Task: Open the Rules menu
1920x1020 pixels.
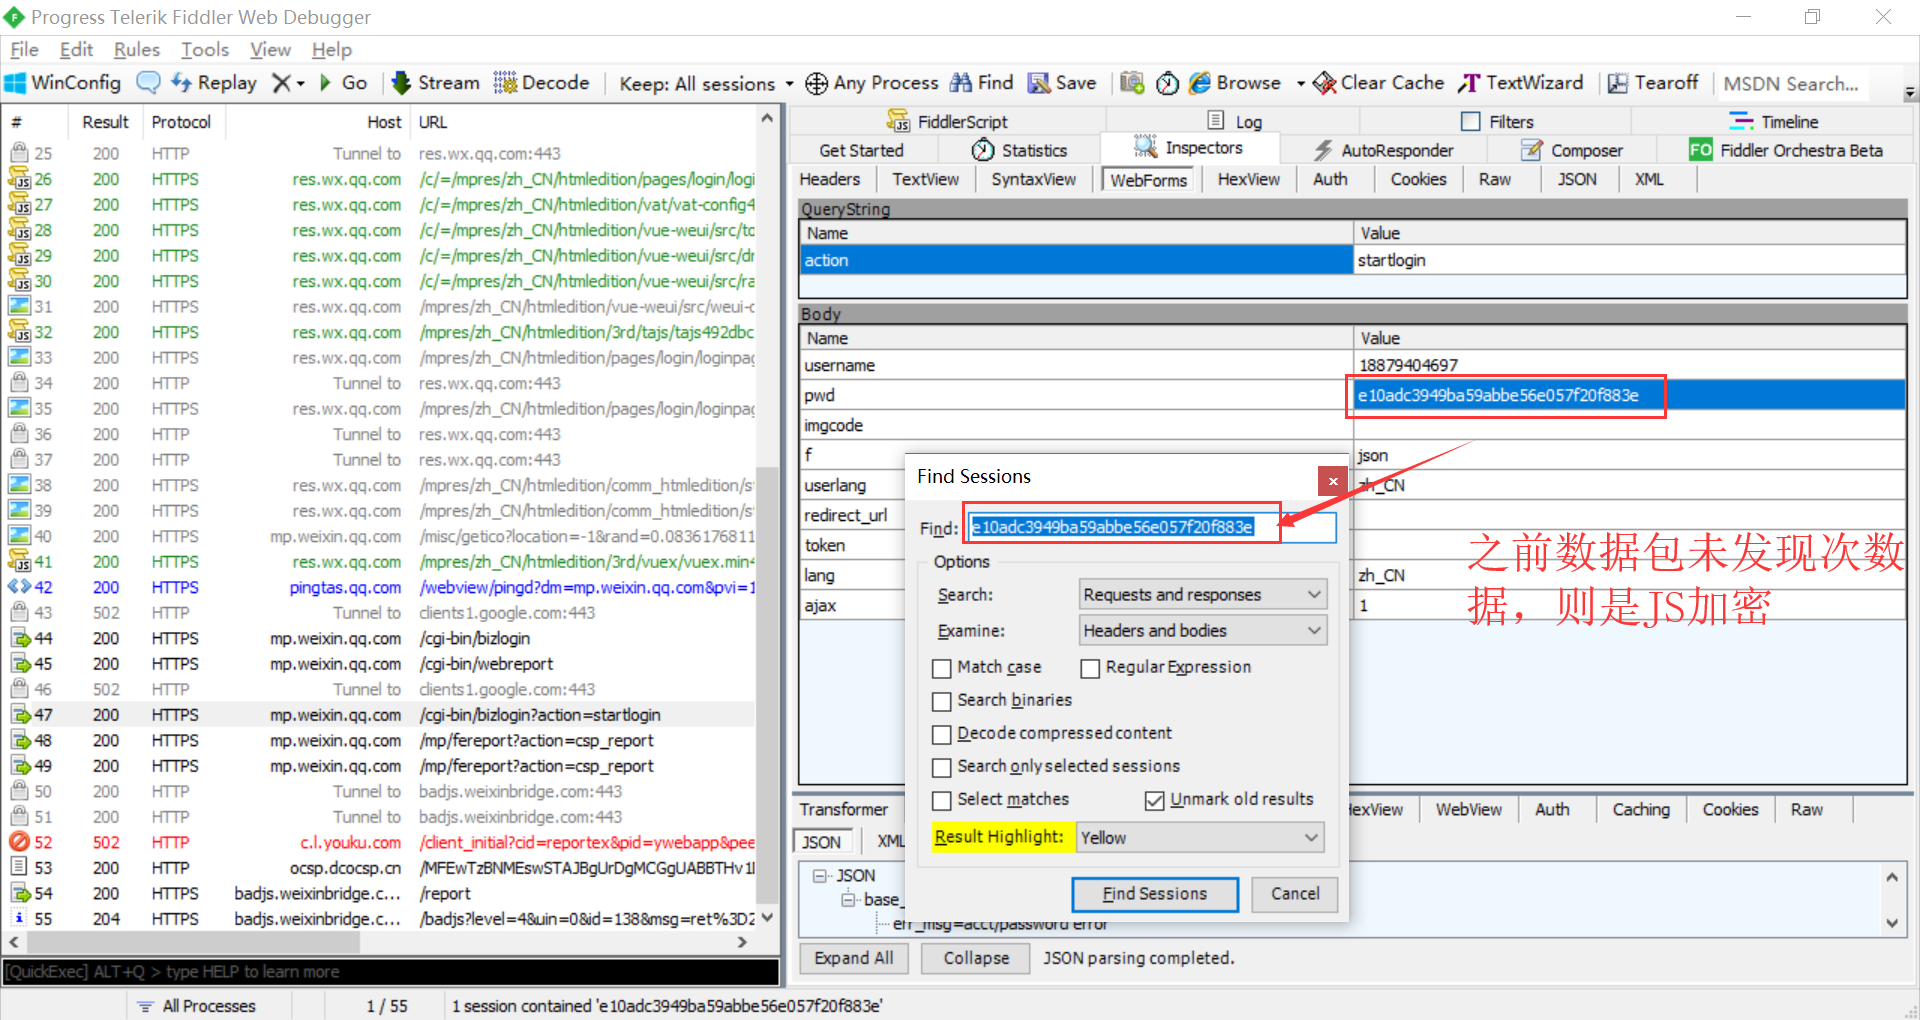Action: 137,49
